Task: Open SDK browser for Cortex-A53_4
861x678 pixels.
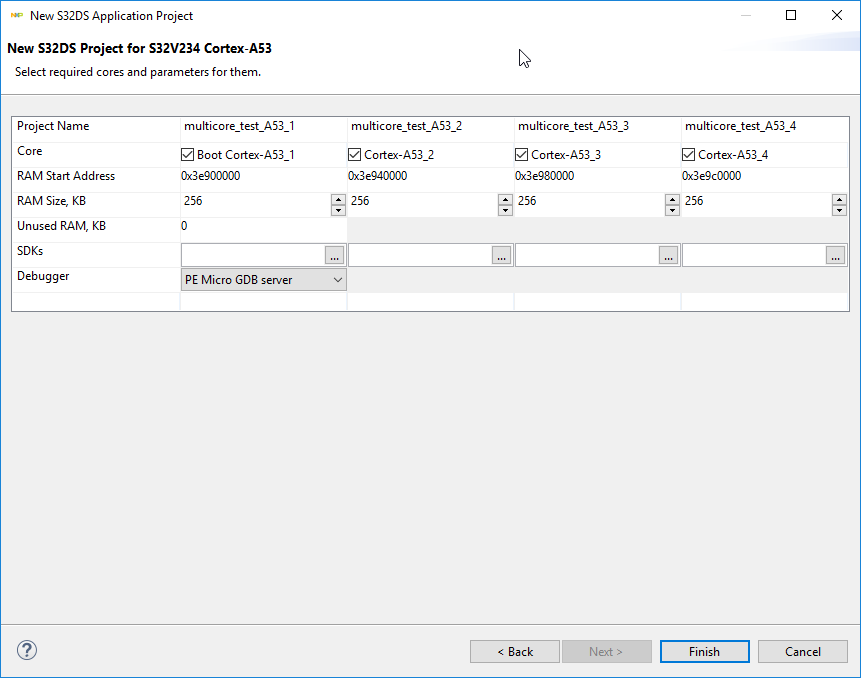Action: pos(835,255)
